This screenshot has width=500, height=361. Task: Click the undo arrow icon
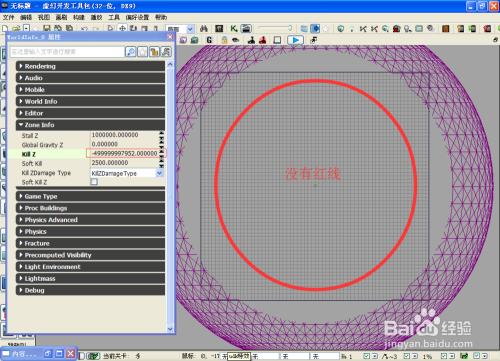[x=85, y=29]
